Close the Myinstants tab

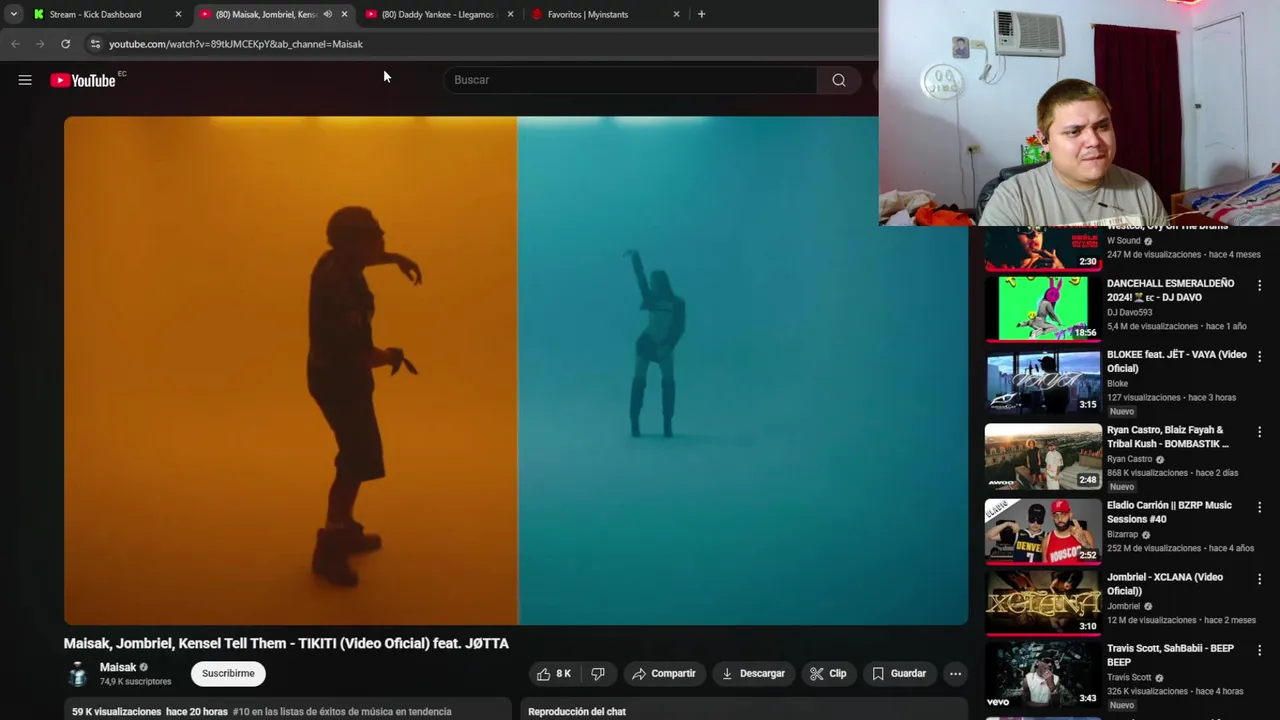pos(676,14)
